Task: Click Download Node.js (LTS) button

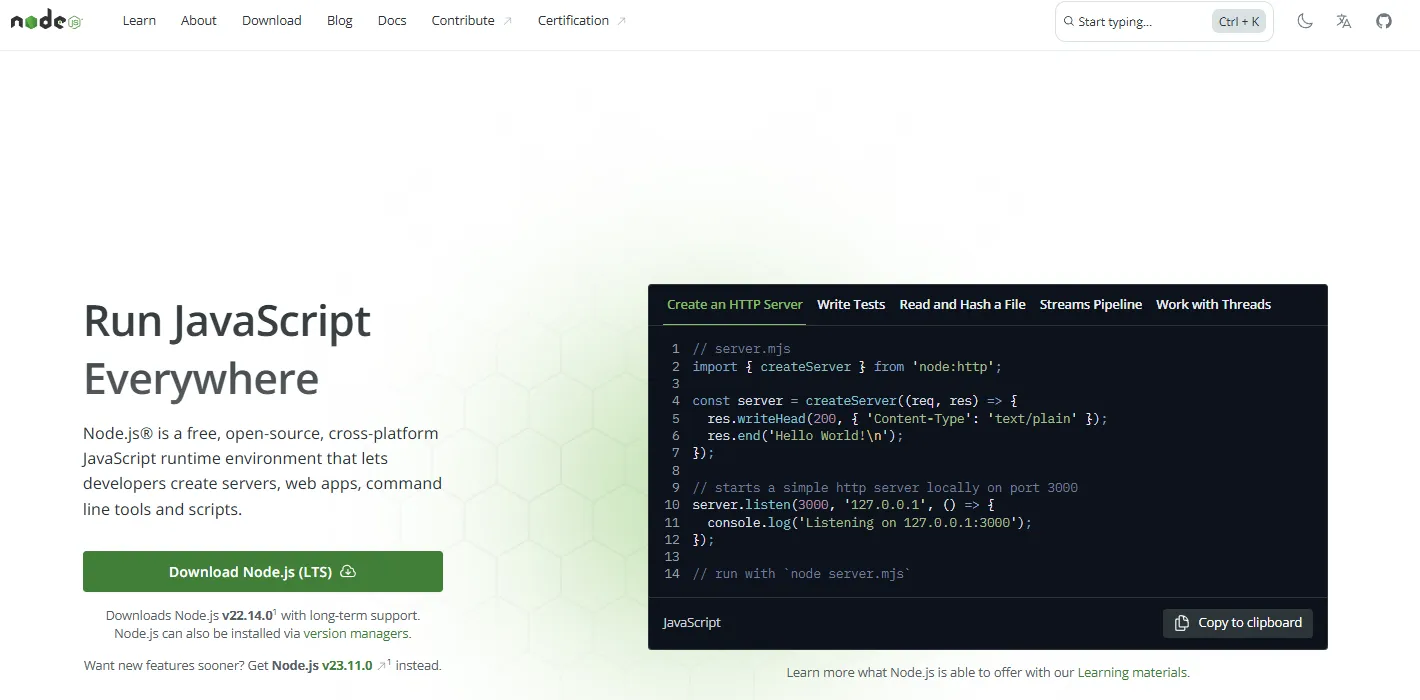Action: [x=263, y=572]
